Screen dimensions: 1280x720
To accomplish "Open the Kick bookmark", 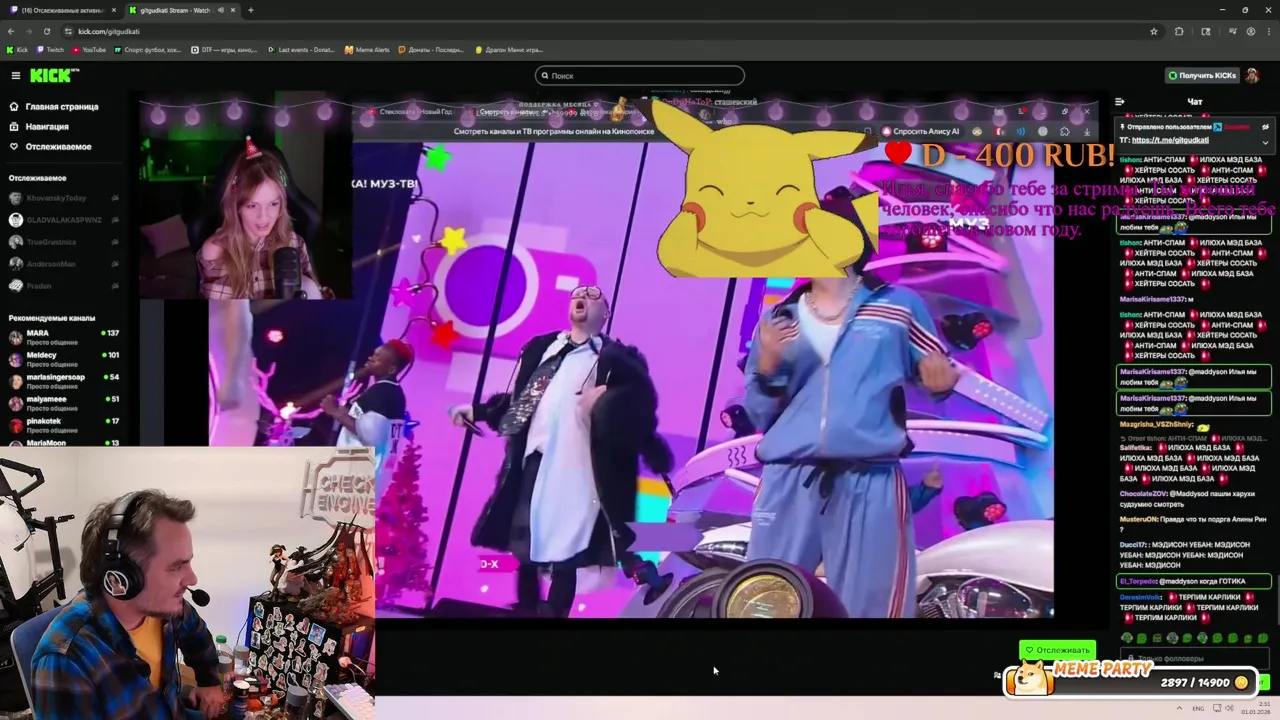I will pyautogui.click(x=17, y=49).
